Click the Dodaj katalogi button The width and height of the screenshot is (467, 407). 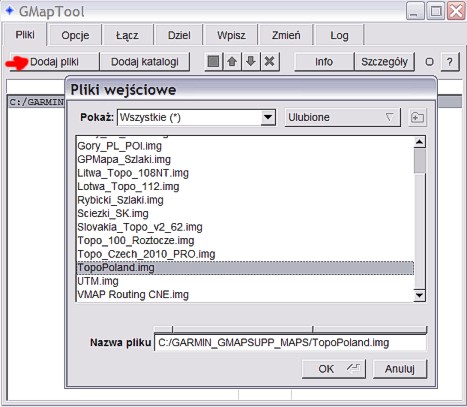point(145,62)
